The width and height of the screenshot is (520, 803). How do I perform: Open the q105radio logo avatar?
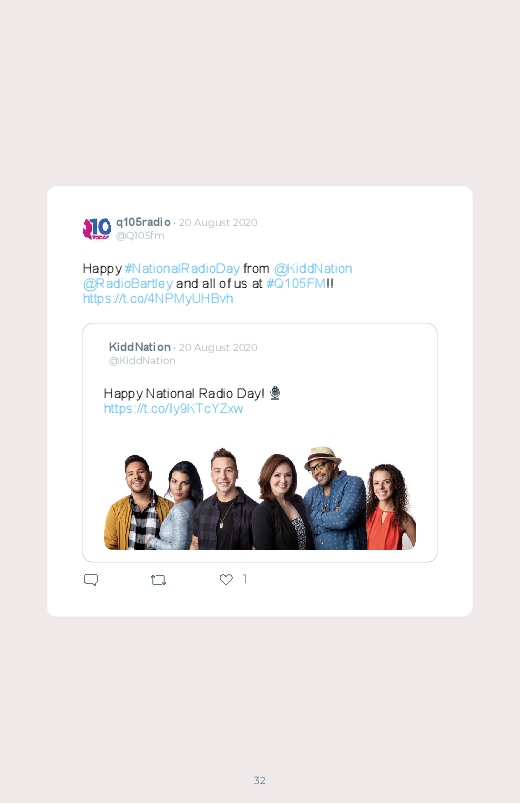[97, 228]
